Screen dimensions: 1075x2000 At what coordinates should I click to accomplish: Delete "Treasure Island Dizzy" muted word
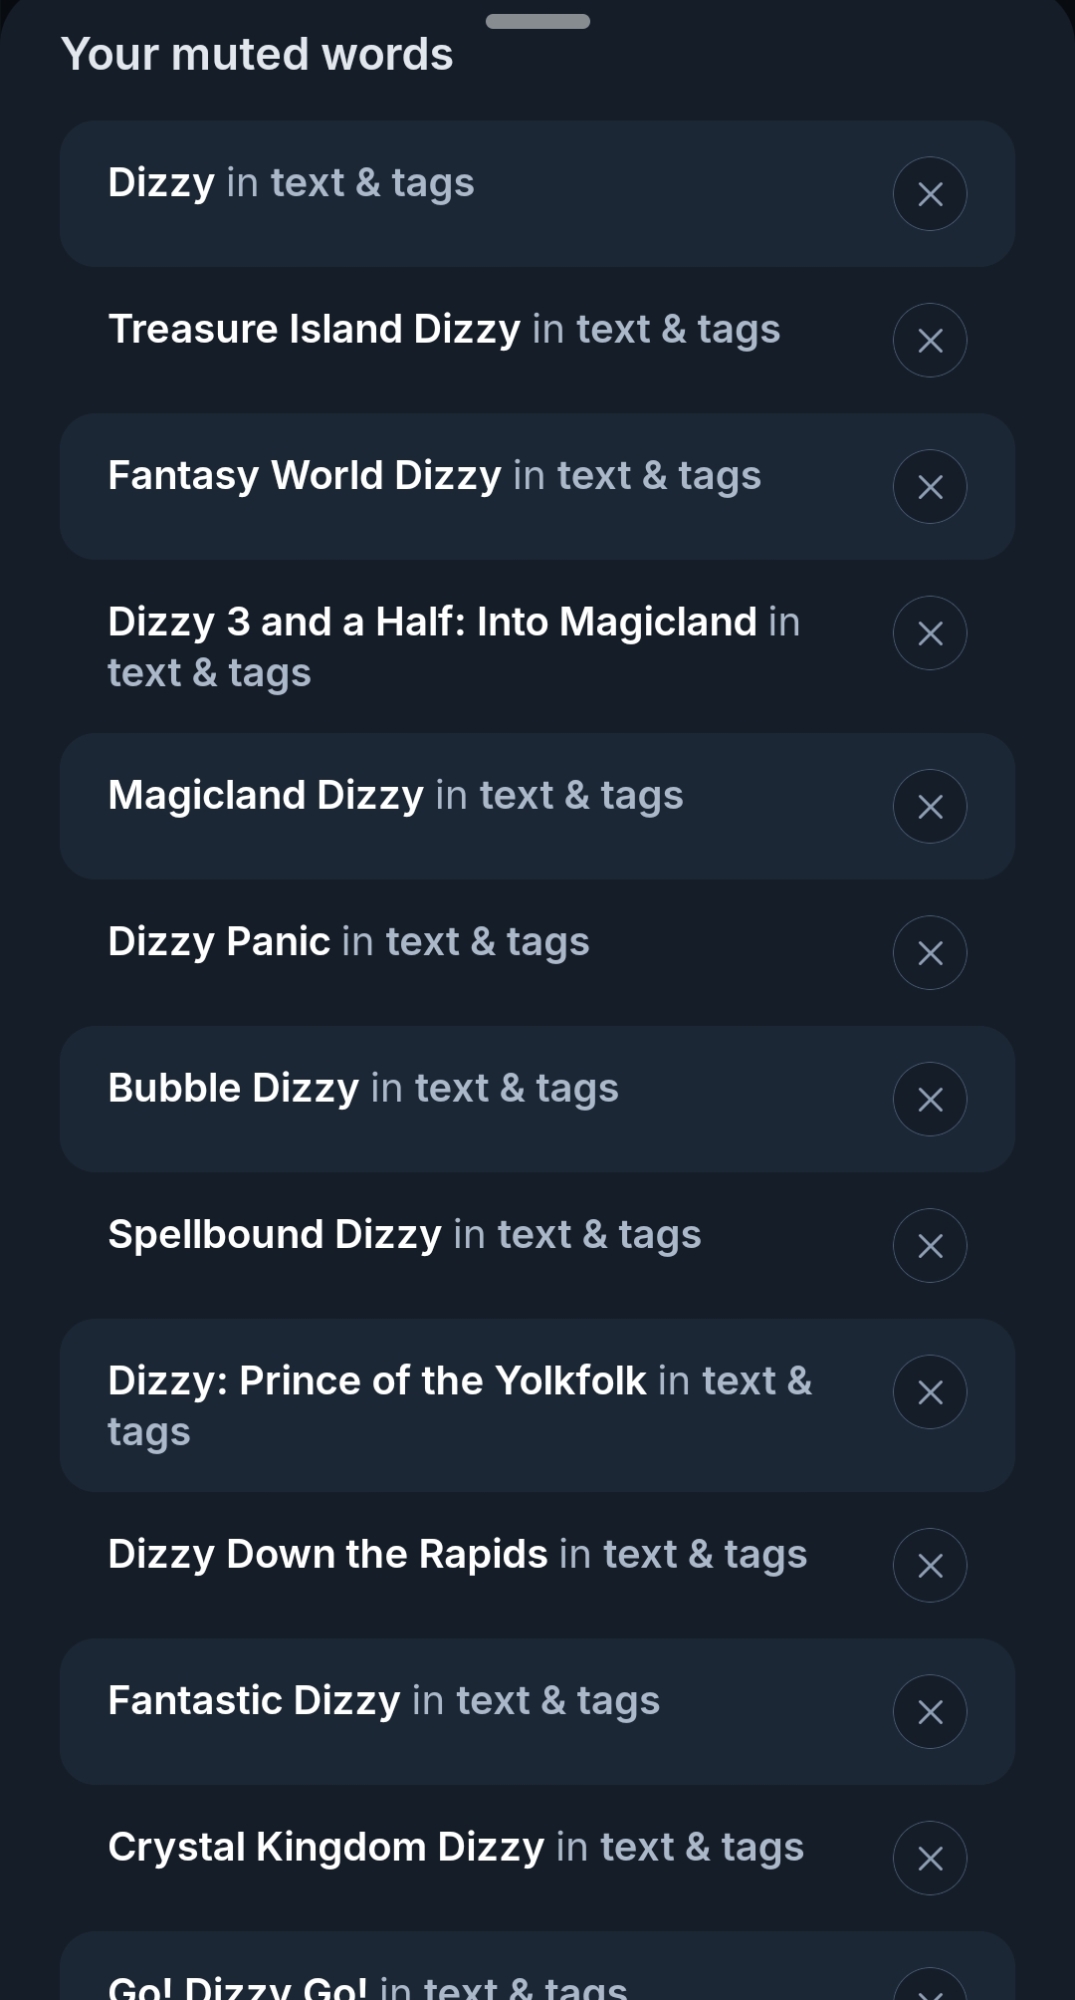(x=929, y=340)
